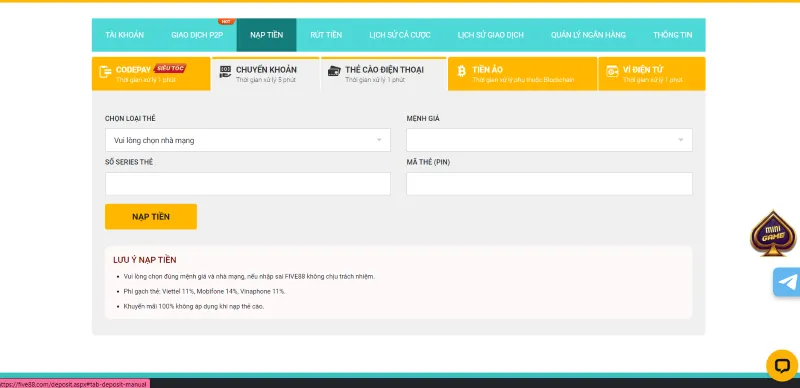
Task: Click the wallet icon on Ví Điện Tử tab
Action: pyautogui.click(x=612, y=71)
